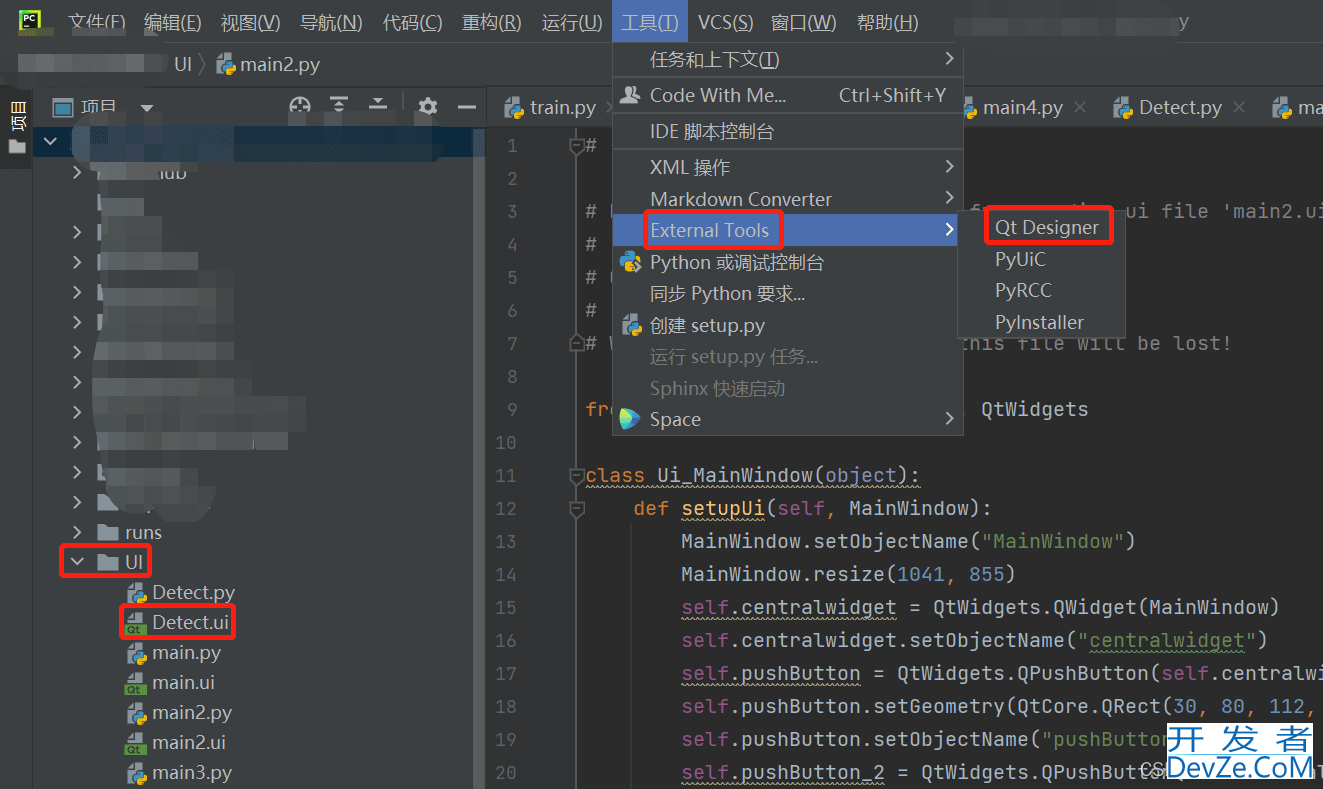Select Detect.py in the UI folder
Screen dimensions: 1323x789
coord(193,593)
